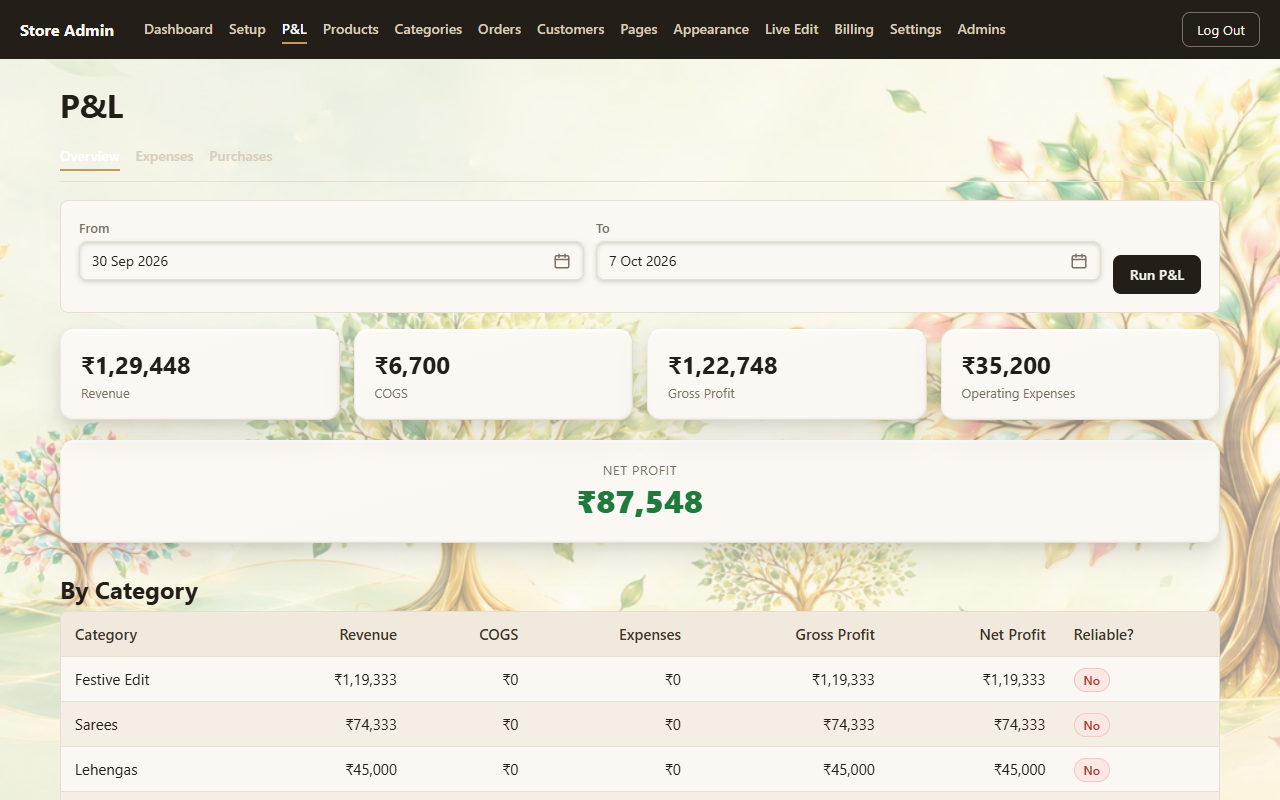This screenshot has height=800, width=1280.
Task: Click the Lehengas revenue value ₹45,000
Action: 371,770
